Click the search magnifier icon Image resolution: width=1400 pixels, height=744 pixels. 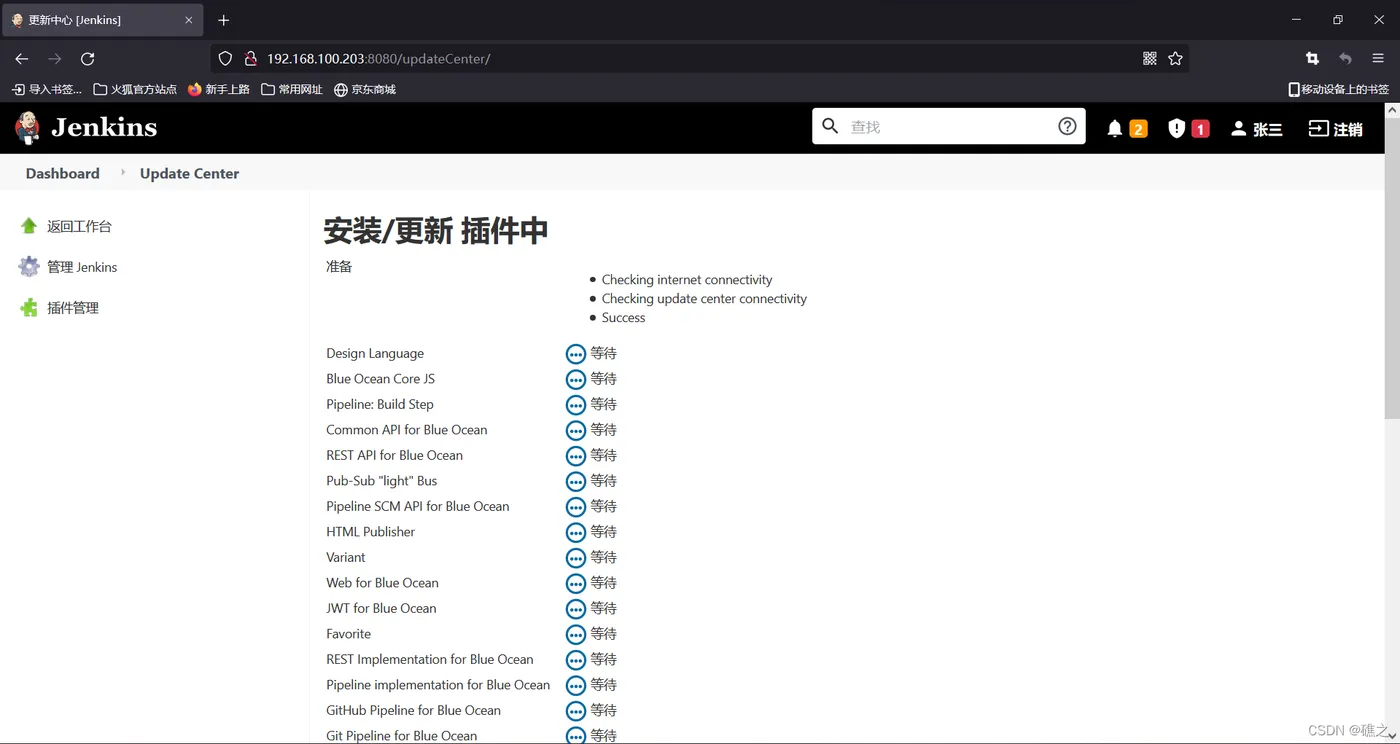[830, 126]
